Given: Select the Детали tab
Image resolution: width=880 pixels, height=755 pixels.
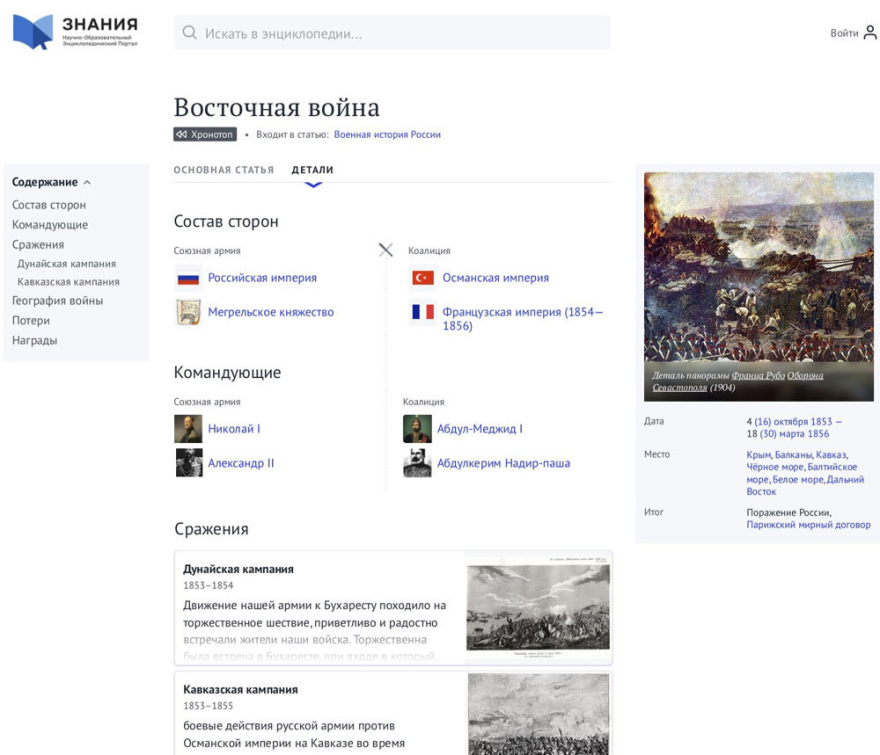Looking at the screenshot, I should coord(312,170).
